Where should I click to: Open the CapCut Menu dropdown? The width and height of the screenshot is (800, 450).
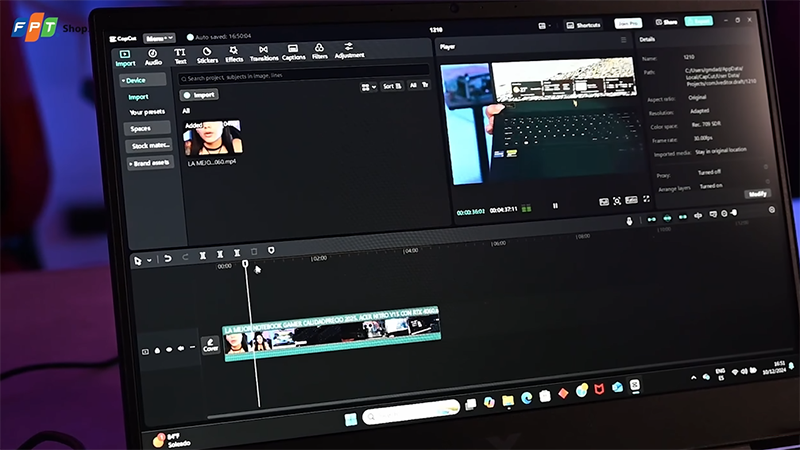click(x=159, y=38)
